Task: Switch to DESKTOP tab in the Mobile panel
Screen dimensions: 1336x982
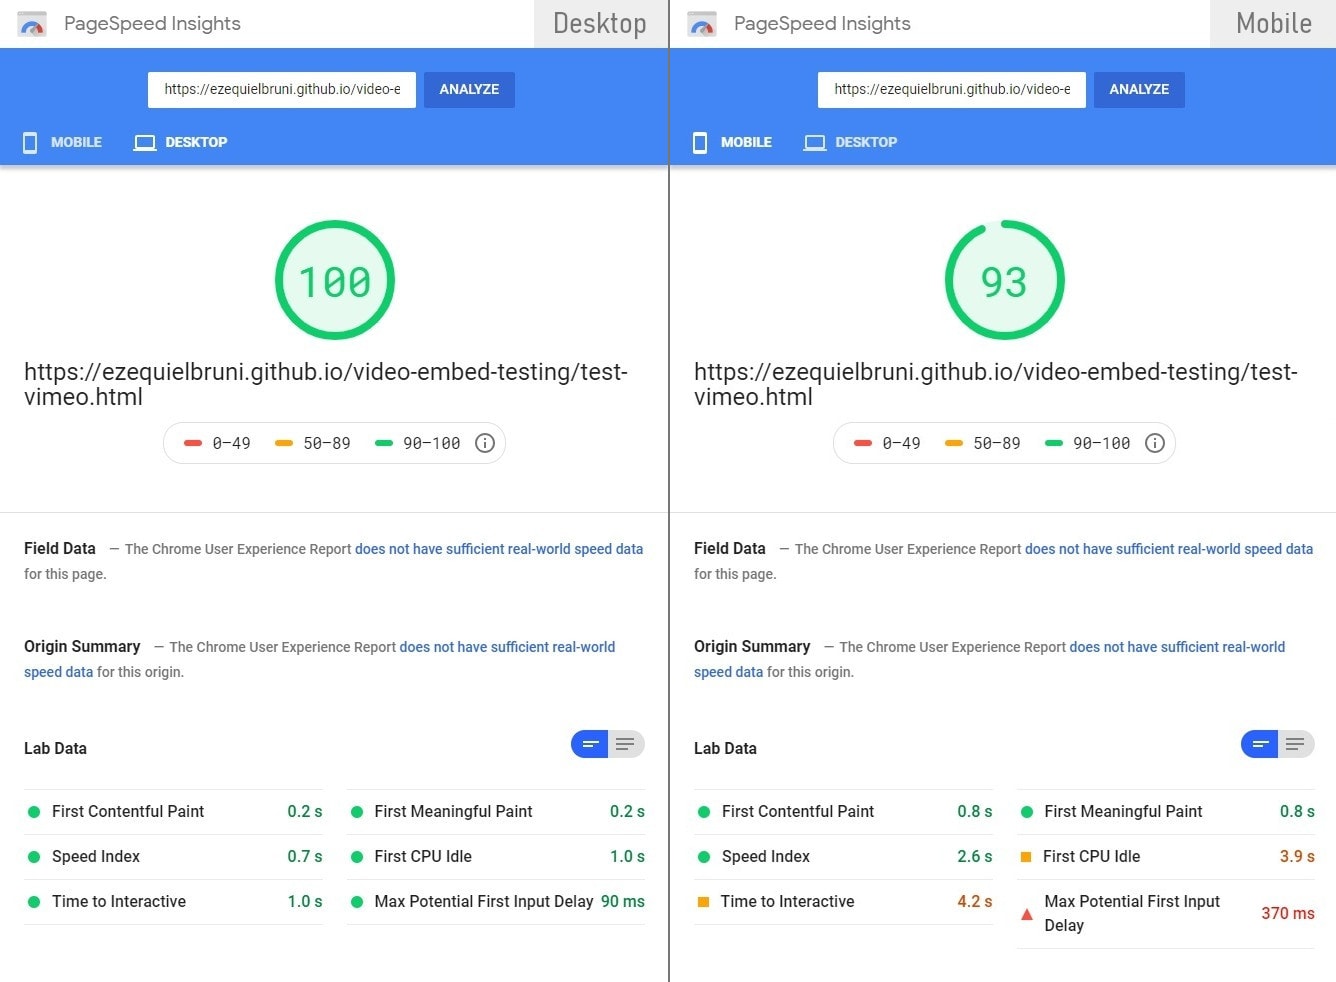Action: pyautogui.click(x=851, y=142)
